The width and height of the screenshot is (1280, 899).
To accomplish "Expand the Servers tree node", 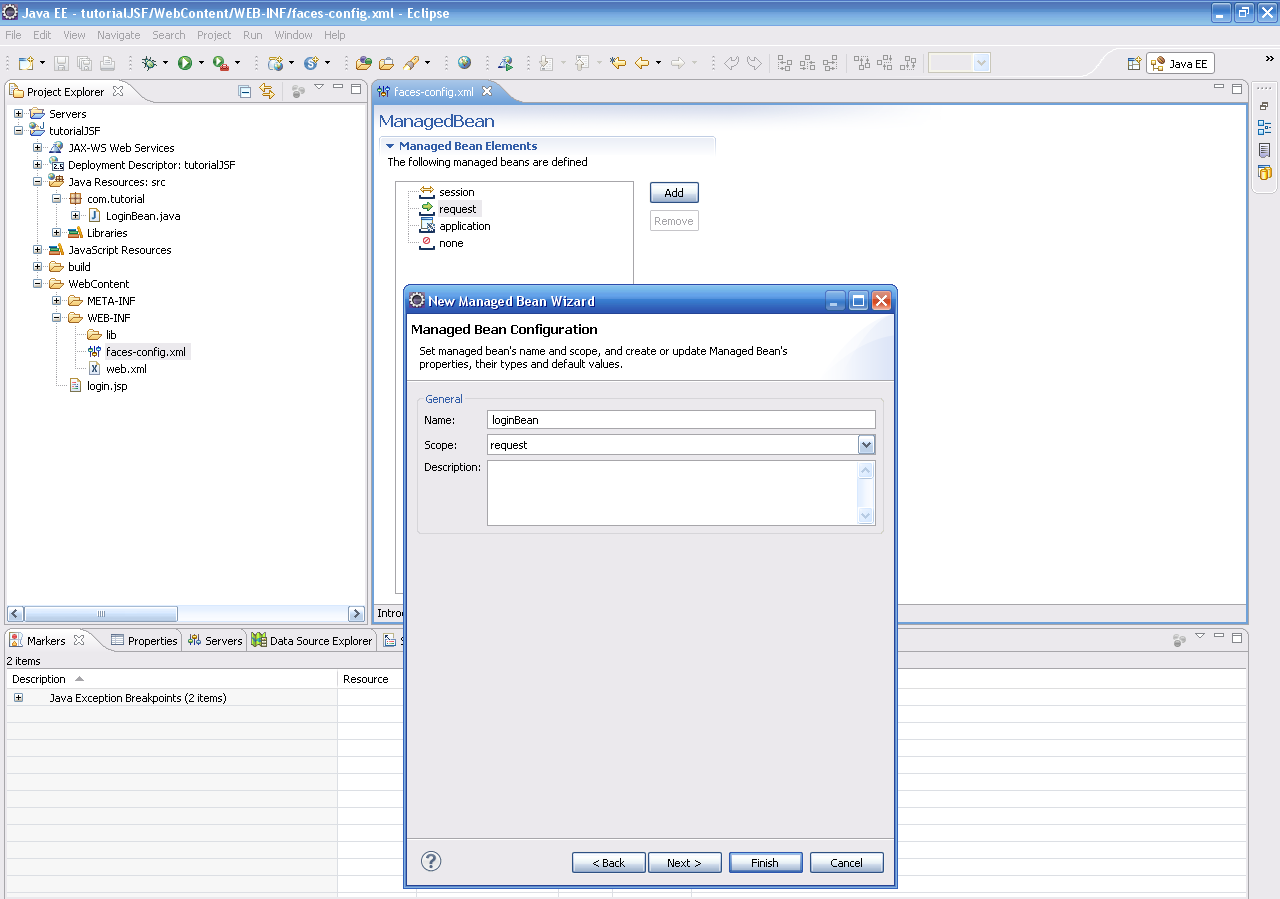I will coord(18,114).
